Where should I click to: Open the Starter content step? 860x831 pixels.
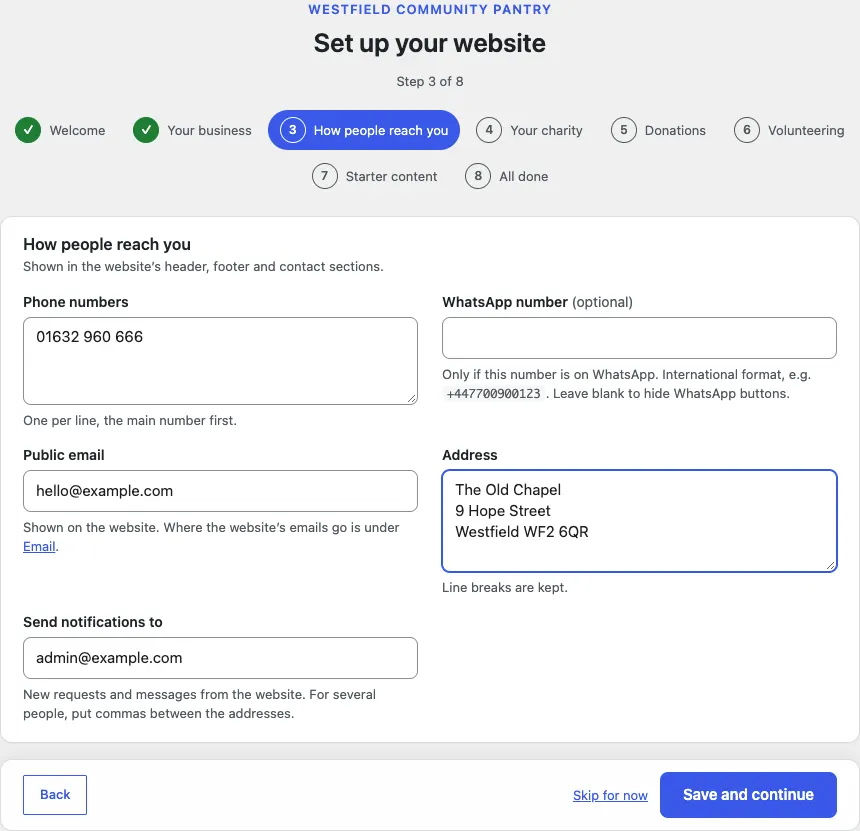[375, 176]
